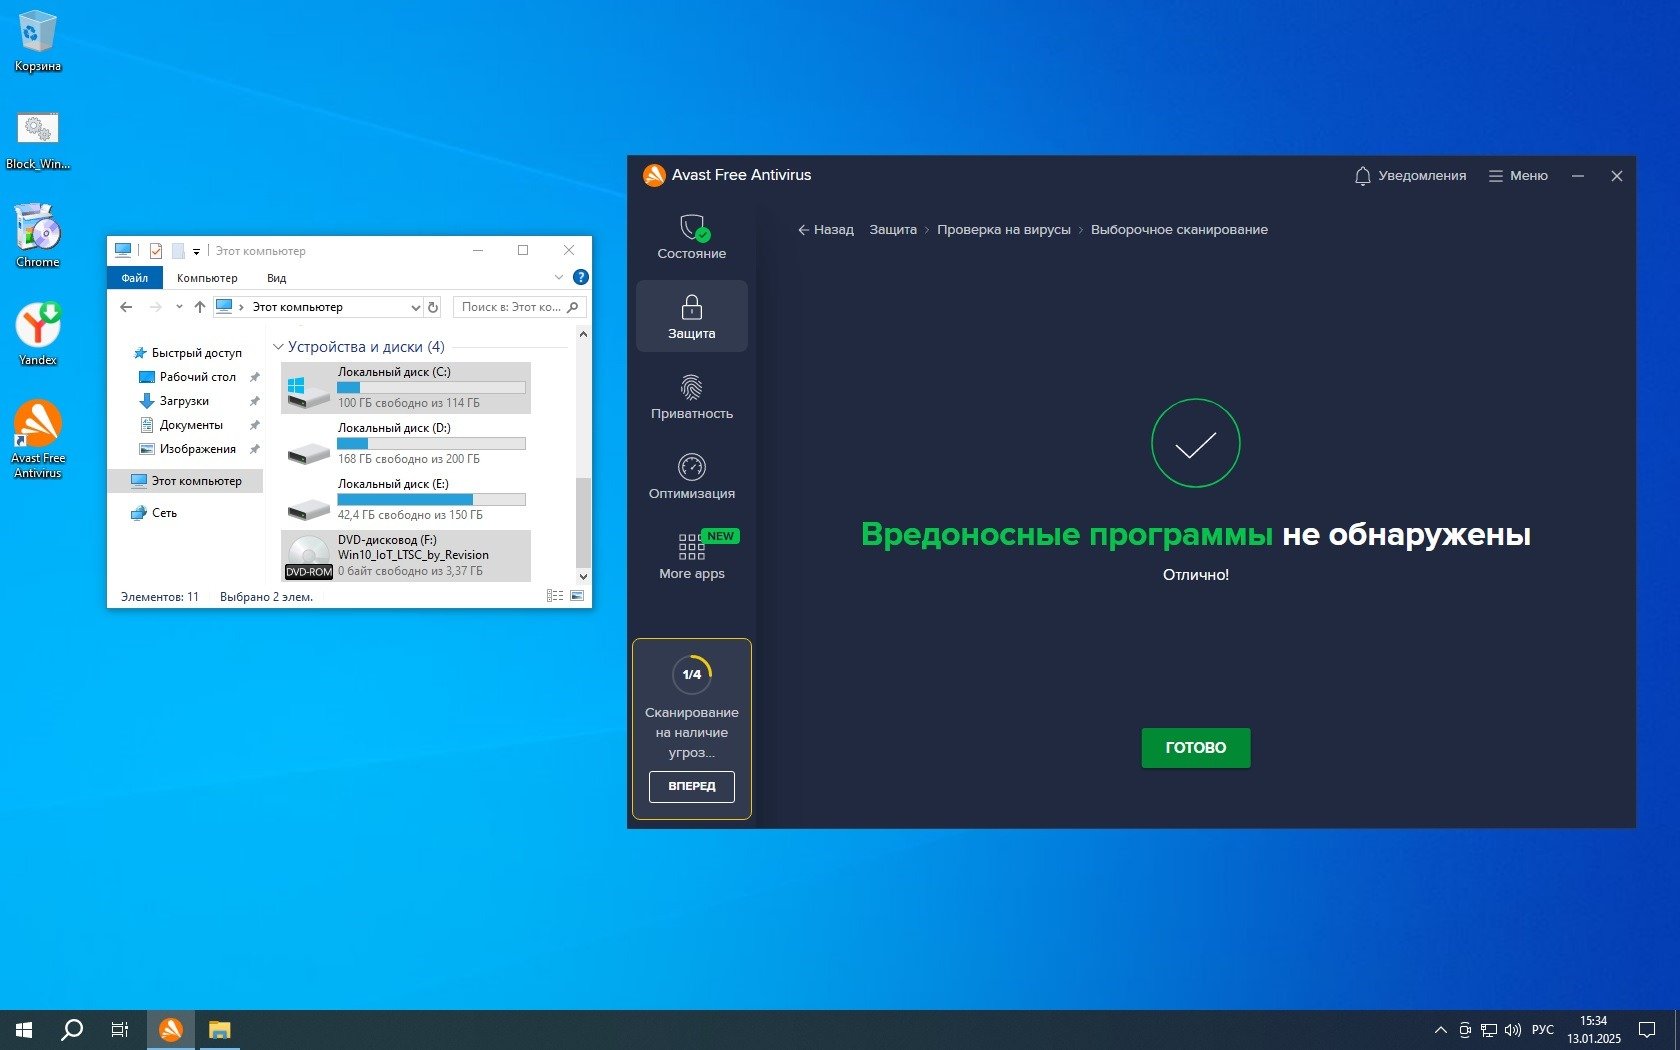The width and height of the screenshot is (1680, 1050).
Task: Expand the Explorer ribbon with the chevron
Action: tap(559, 277)
